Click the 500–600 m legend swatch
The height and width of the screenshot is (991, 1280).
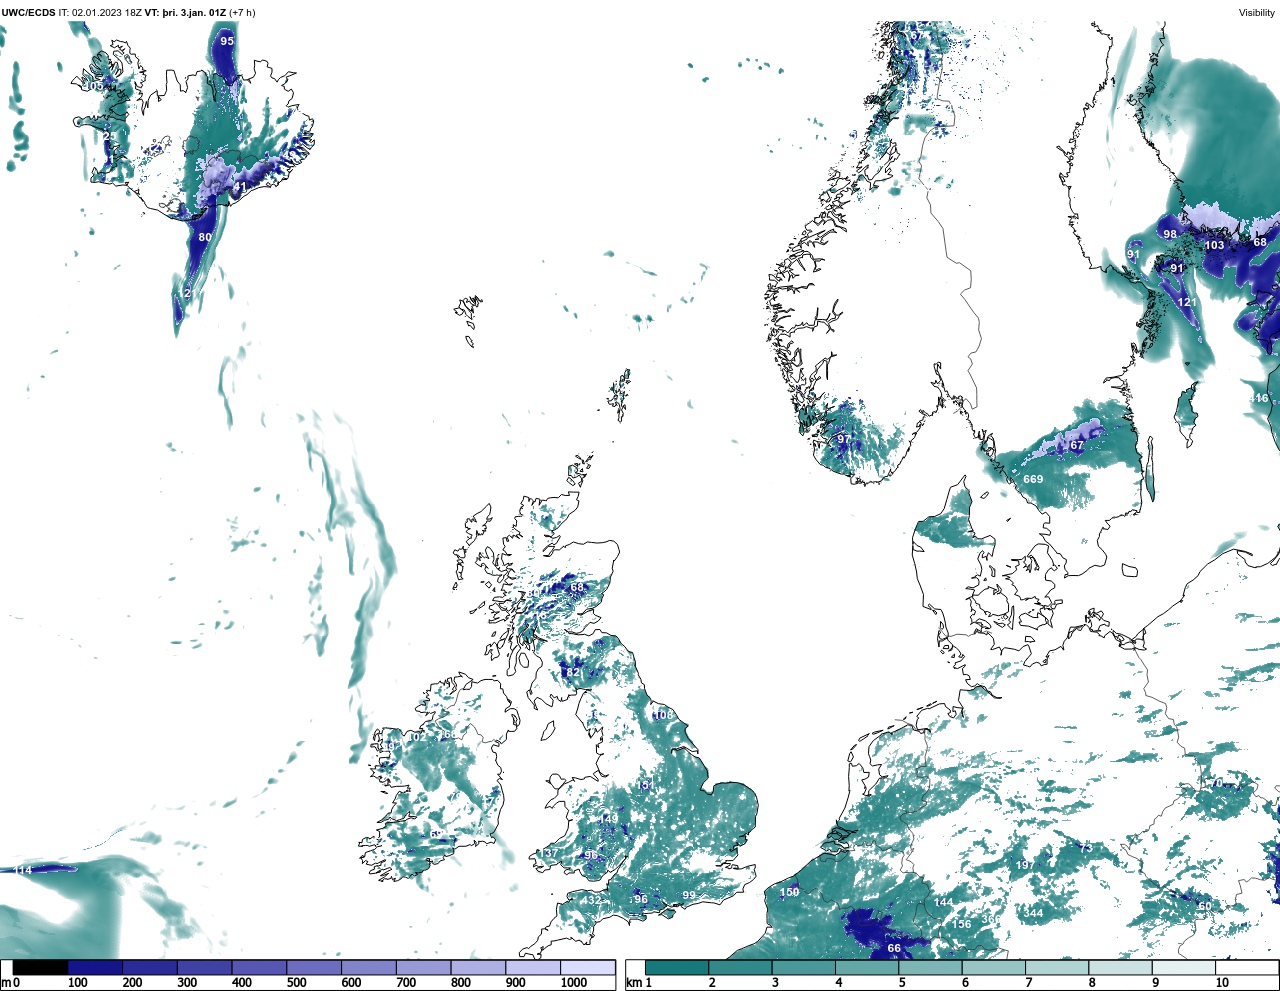[x=314, y=967]
